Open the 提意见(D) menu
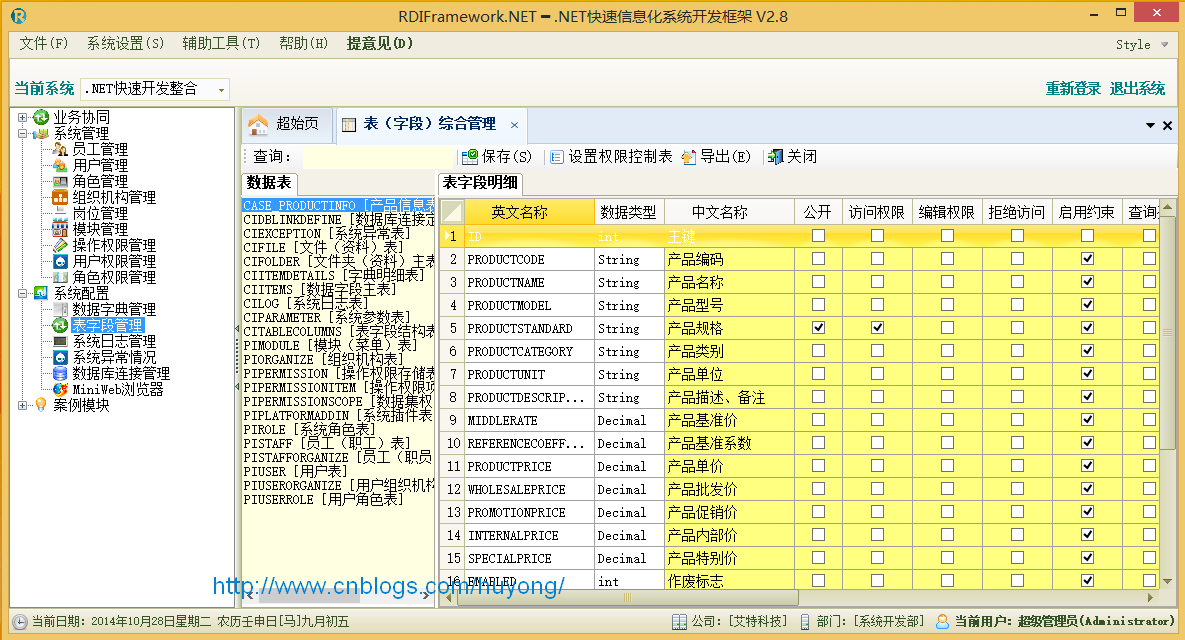1185x640 pixels. (380, 43)
